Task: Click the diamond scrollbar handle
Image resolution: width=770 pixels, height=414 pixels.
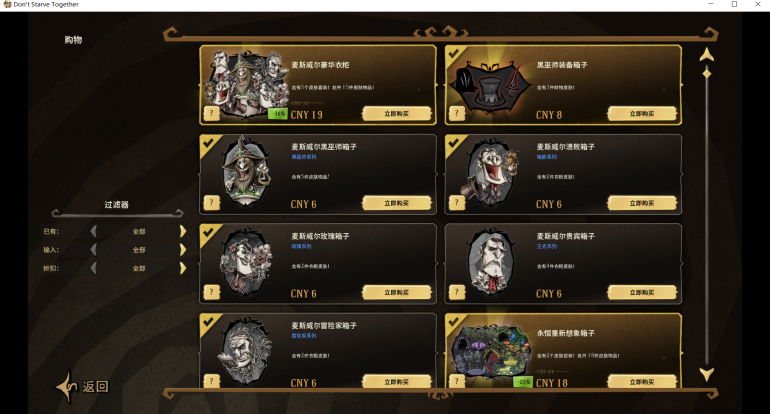Action: 707,74
